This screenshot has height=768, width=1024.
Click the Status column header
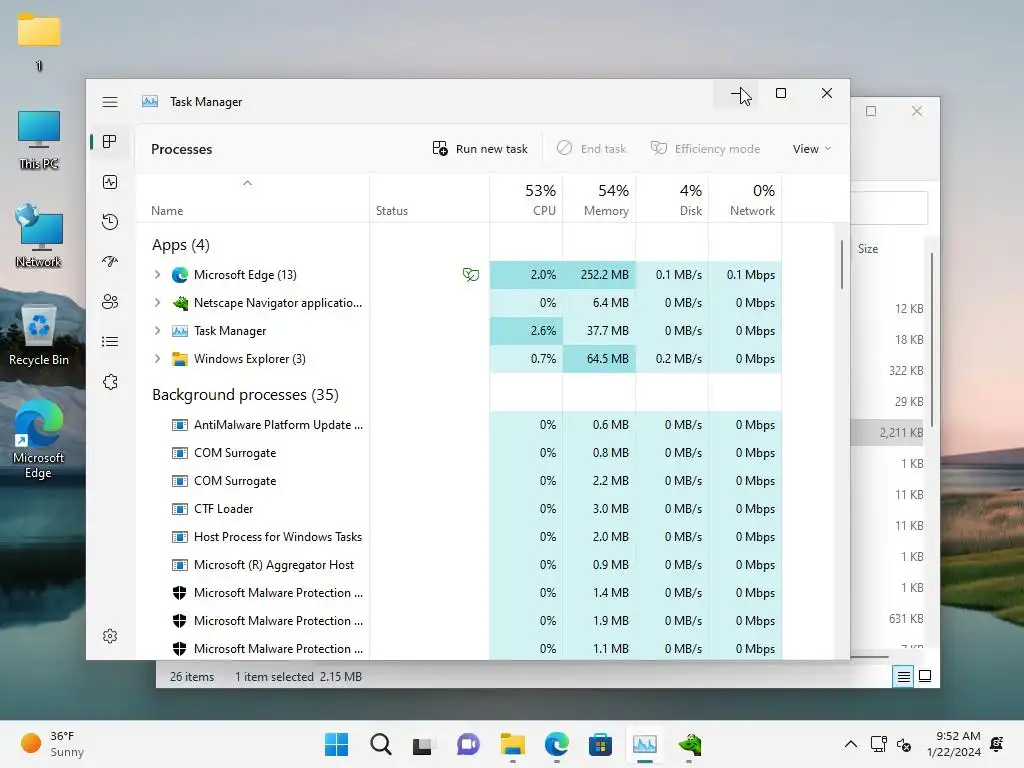coord(430,199)
